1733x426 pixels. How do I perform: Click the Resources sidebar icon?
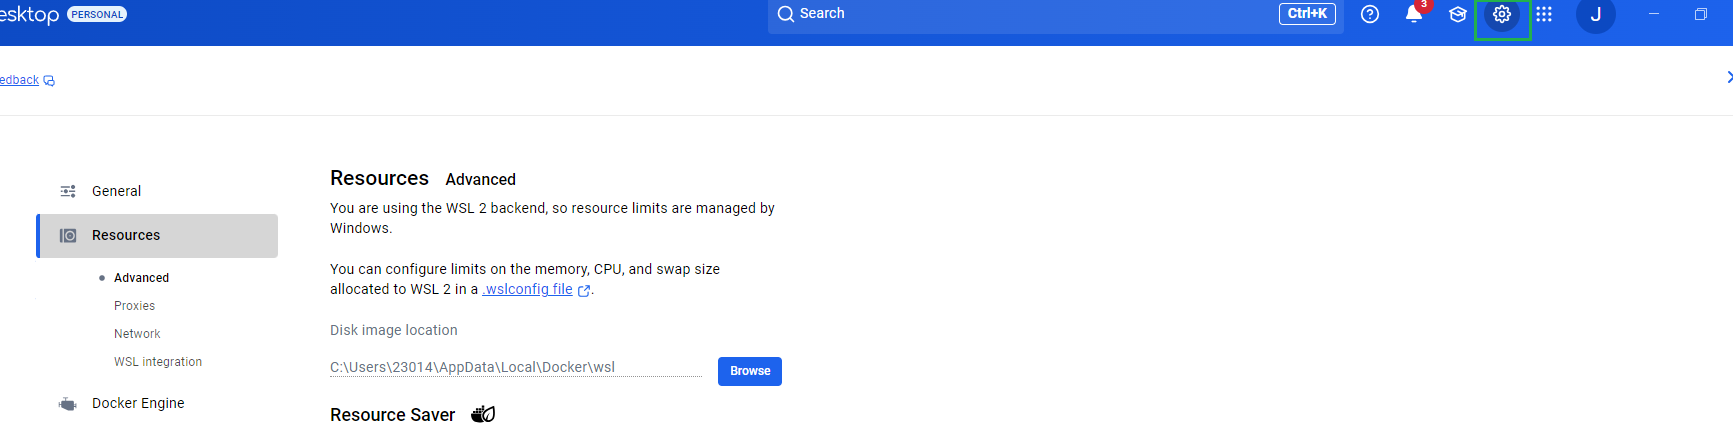pos(68,236)
